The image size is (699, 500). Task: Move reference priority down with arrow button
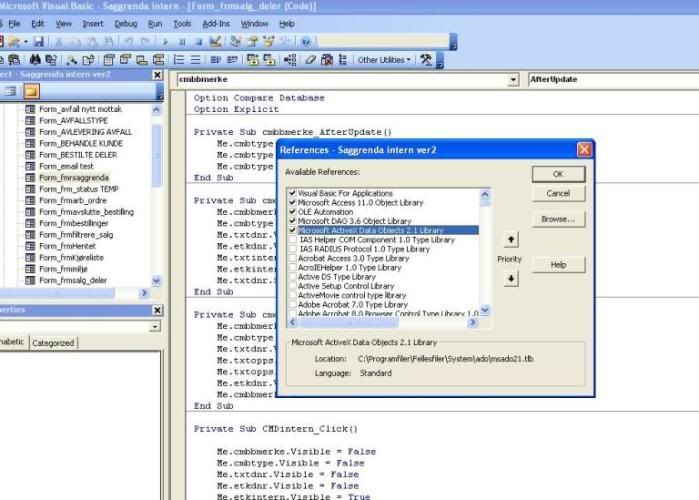[x=512, y=279]
